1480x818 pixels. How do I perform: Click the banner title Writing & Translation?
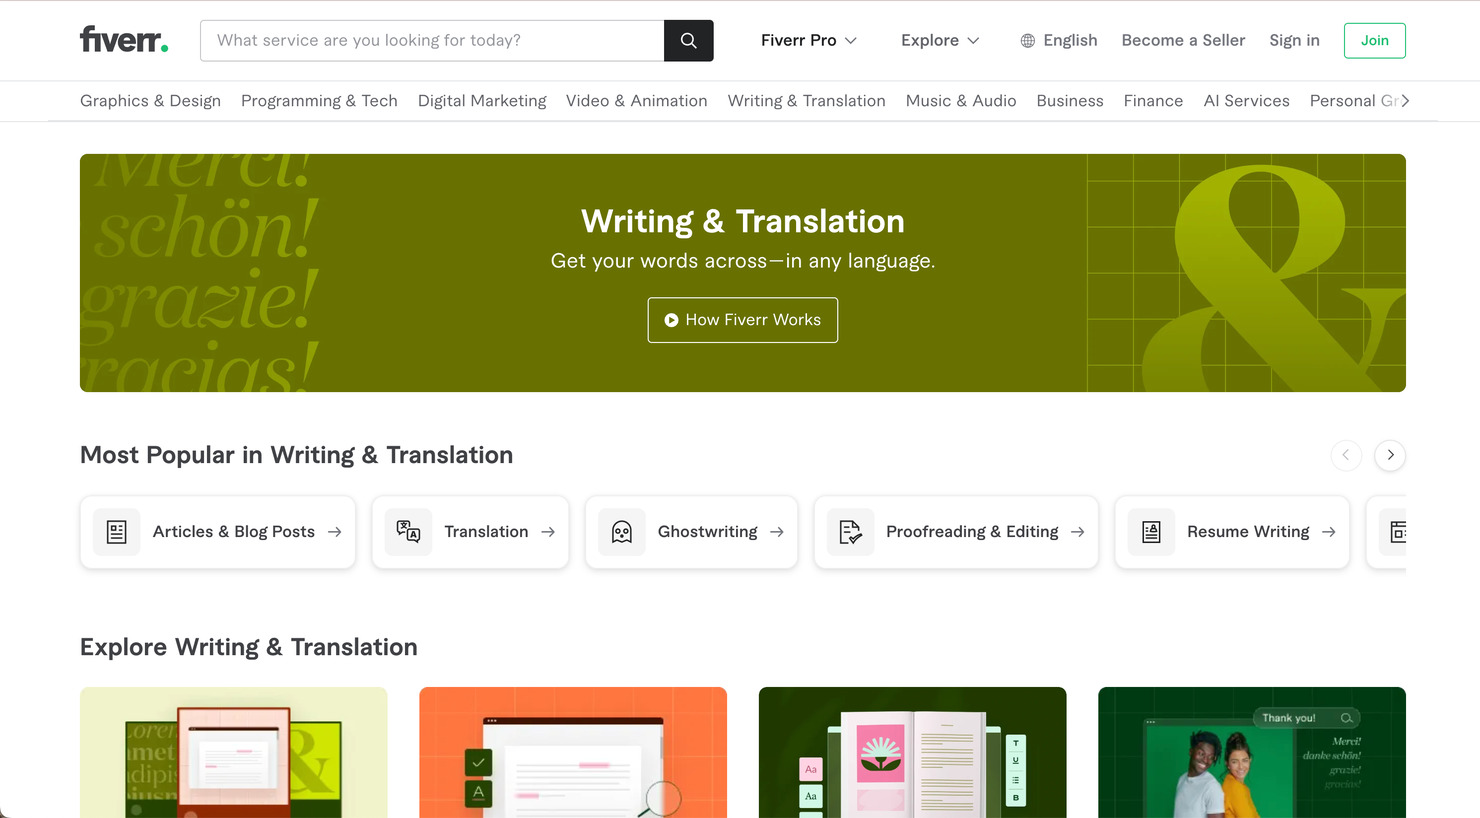pos(743,221)
